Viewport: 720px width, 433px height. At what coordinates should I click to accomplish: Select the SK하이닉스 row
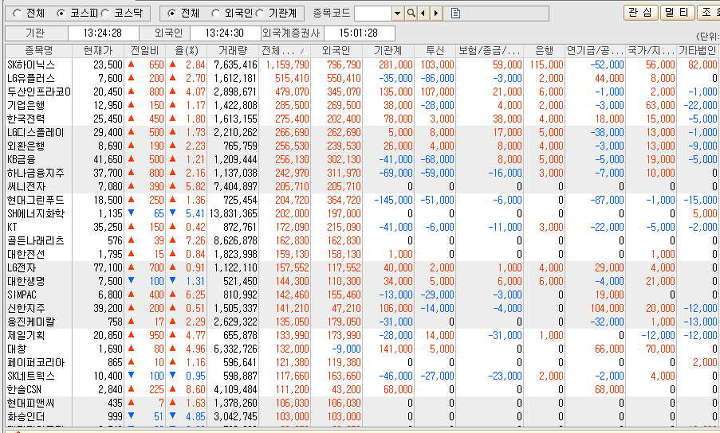point(362,65)
